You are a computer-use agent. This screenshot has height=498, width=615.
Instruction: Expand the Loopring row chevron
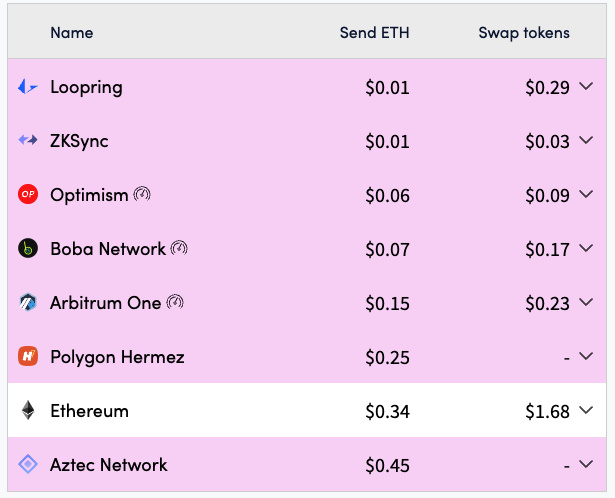coord(586,86)
